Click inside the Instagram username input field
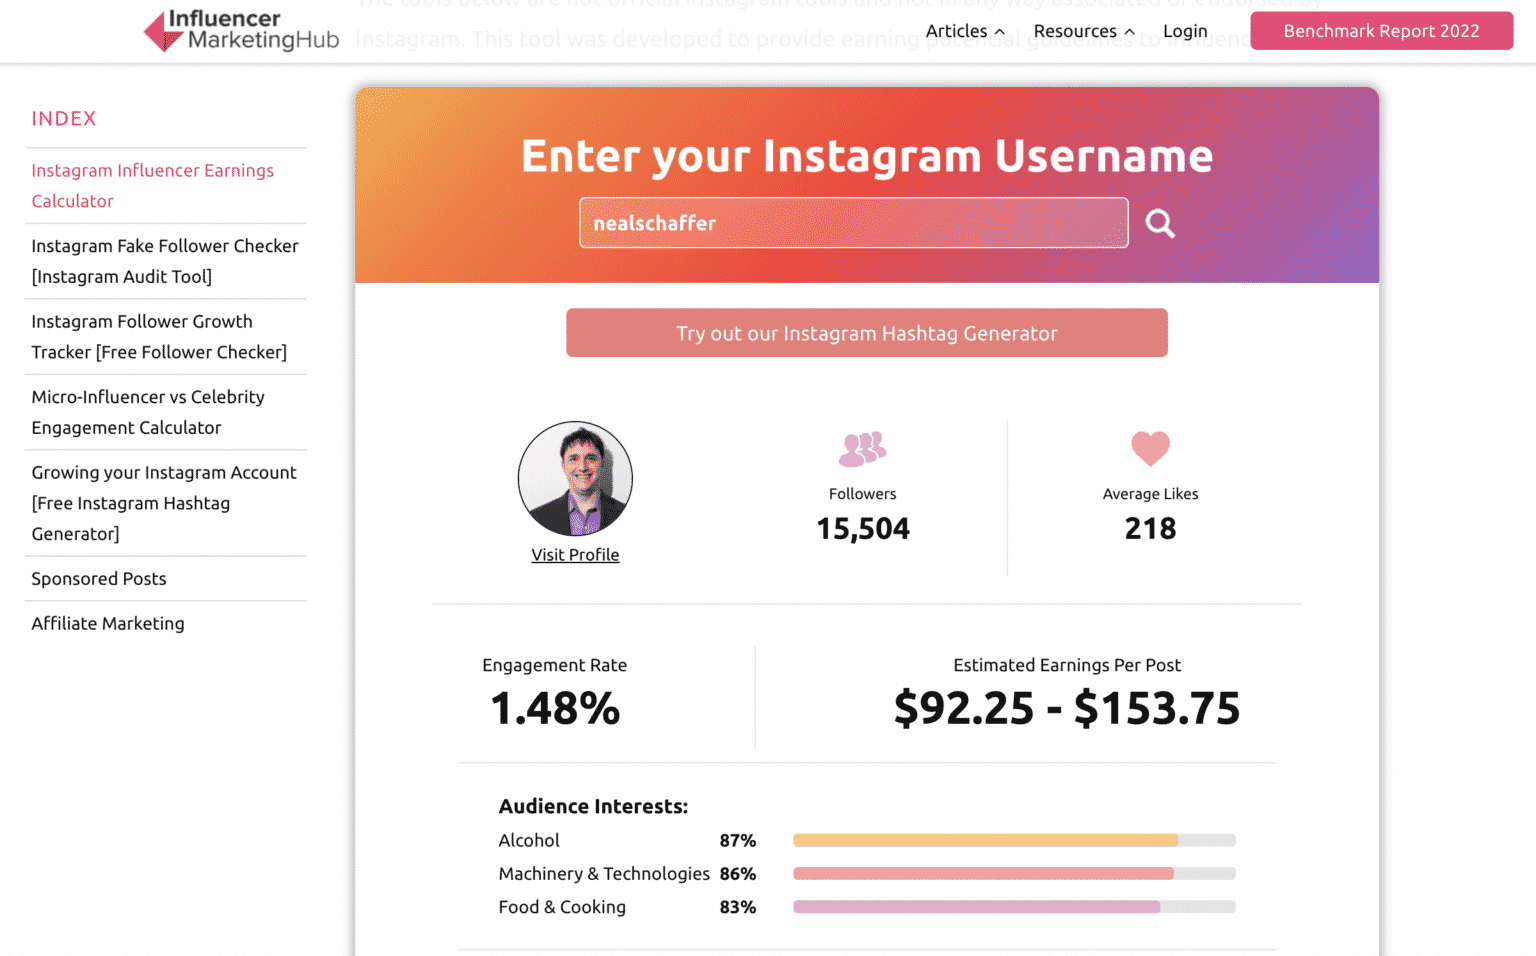The height and width of the screenshot is (956, 1536). click(853, 223)
